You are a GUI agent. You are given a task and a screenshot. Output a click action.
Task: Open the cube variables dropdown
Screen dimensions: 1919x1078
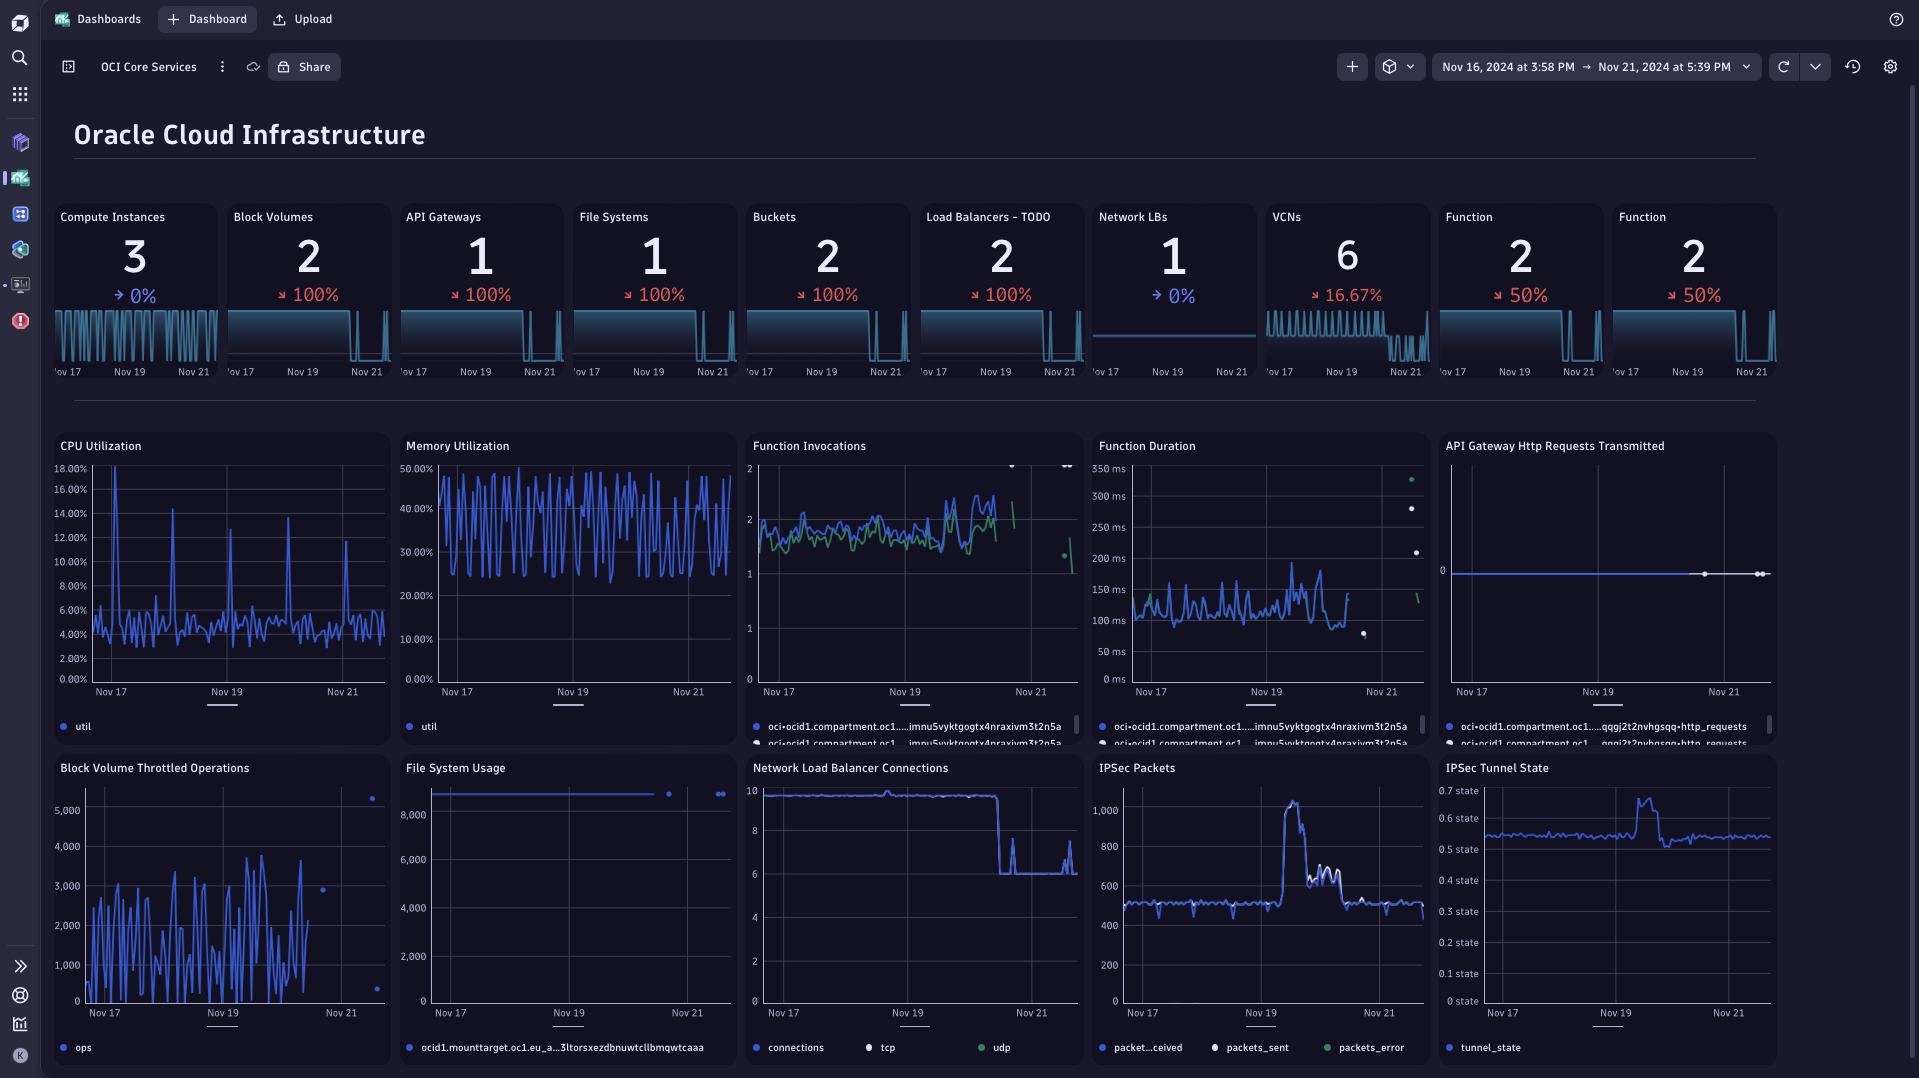pos(1399,67)
